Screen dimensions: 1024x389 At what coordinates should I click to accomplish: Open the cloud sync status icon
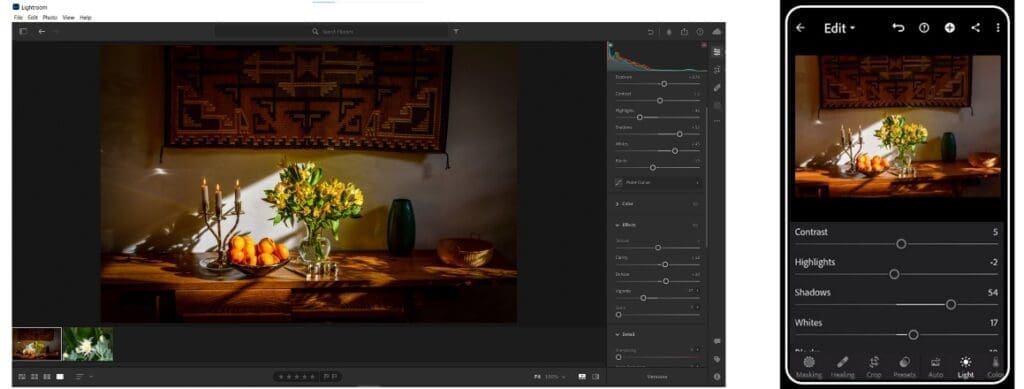coord(716,31)
